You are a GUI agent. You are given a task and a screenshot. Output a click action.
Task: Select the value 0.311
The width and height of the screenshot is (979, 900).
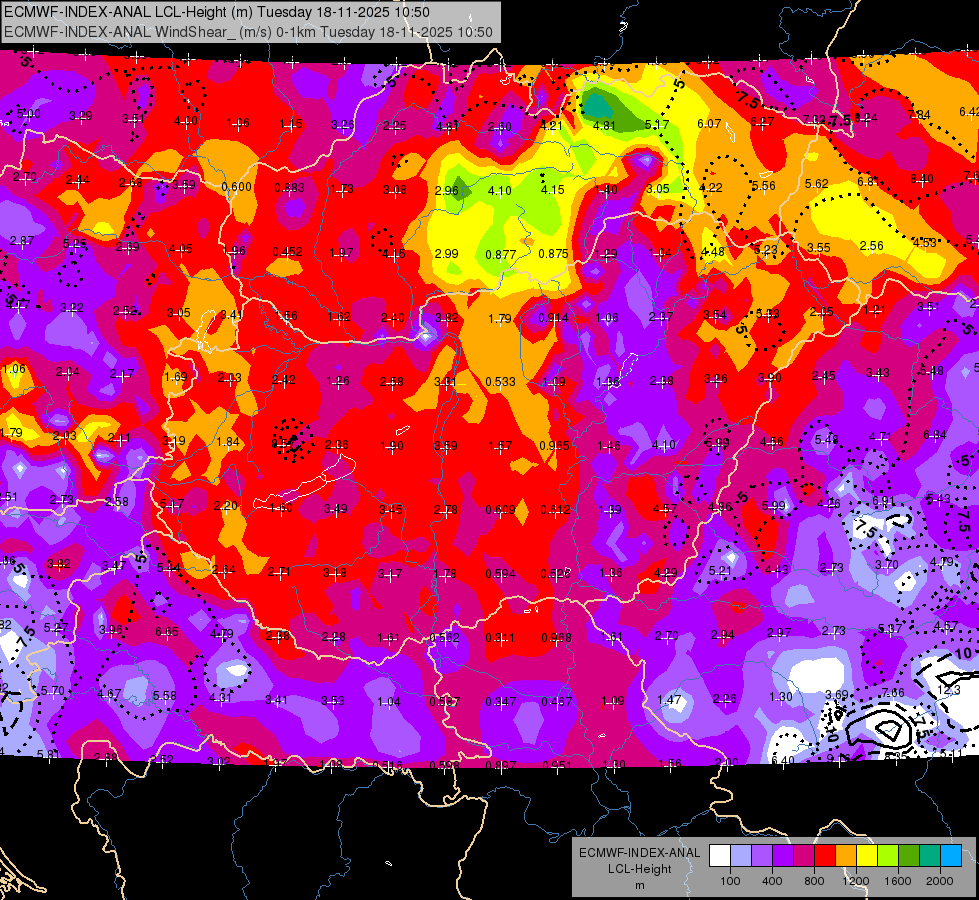501,638
